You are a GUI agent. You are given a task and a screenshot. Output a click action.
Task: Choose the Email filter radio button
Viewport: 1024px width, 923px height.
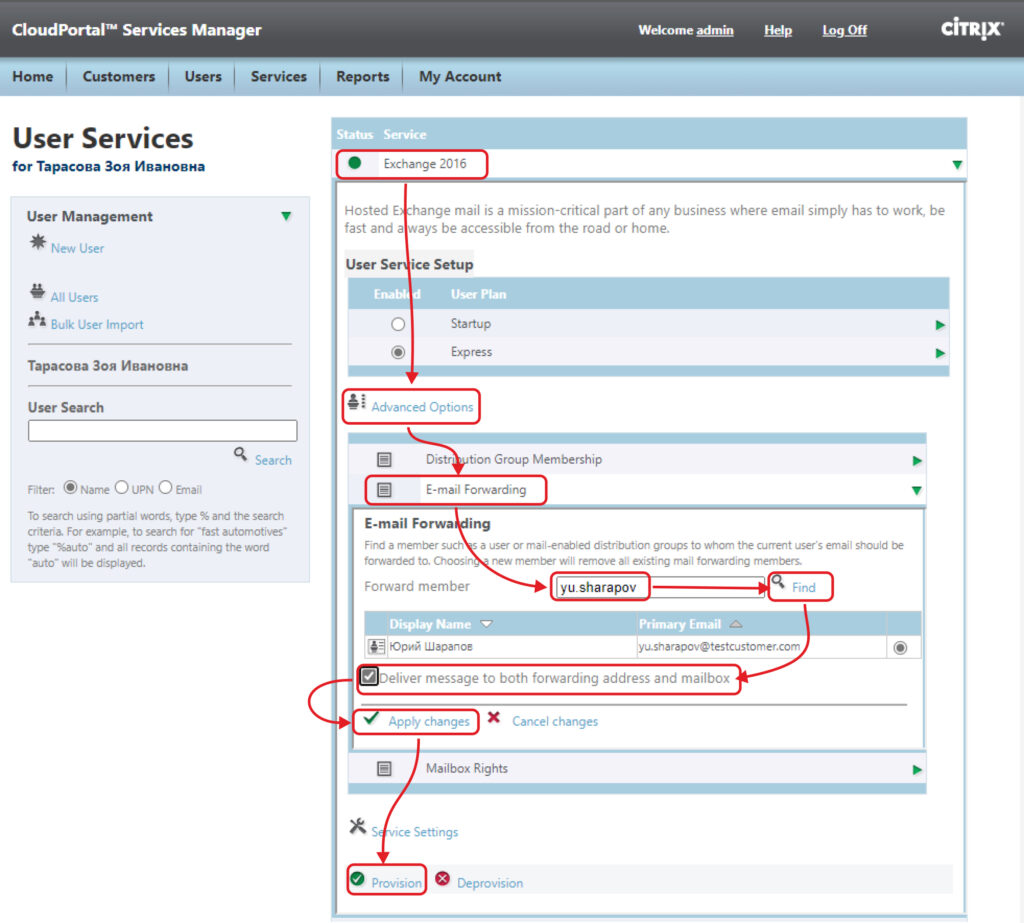pos(165,487)
